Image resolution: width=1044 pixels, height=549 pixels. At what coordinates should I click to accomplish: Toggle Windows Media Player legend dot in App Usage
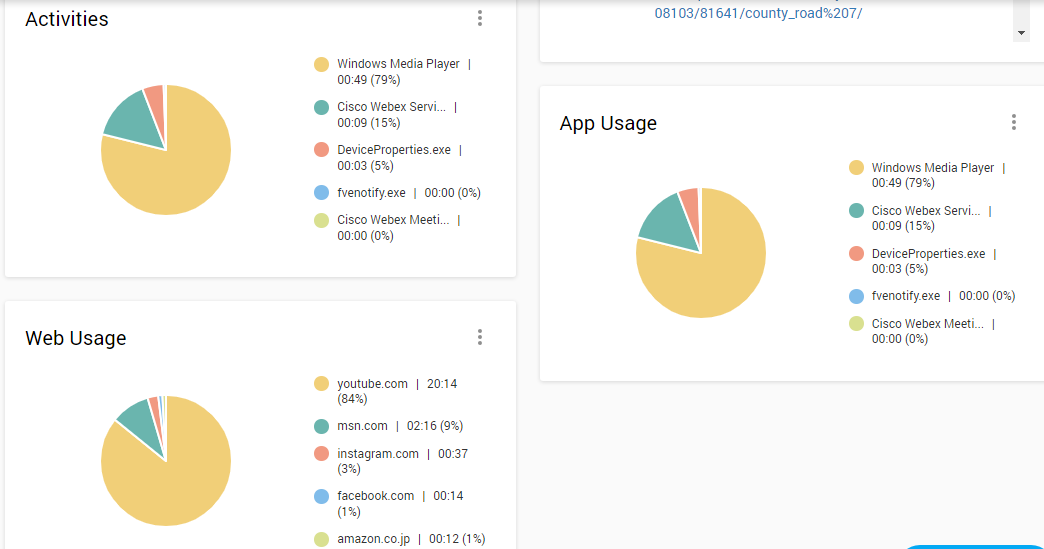point(856,168)
